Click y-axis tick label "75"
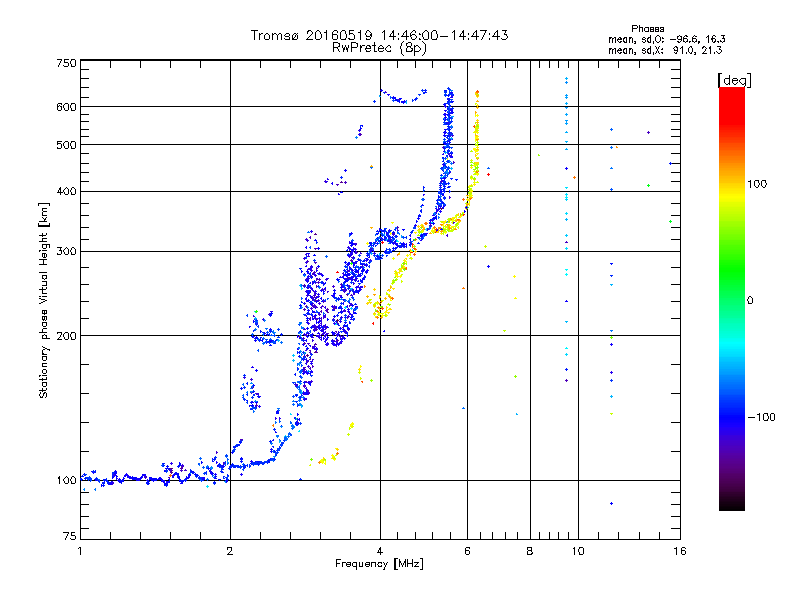 (x=70, y=536)
